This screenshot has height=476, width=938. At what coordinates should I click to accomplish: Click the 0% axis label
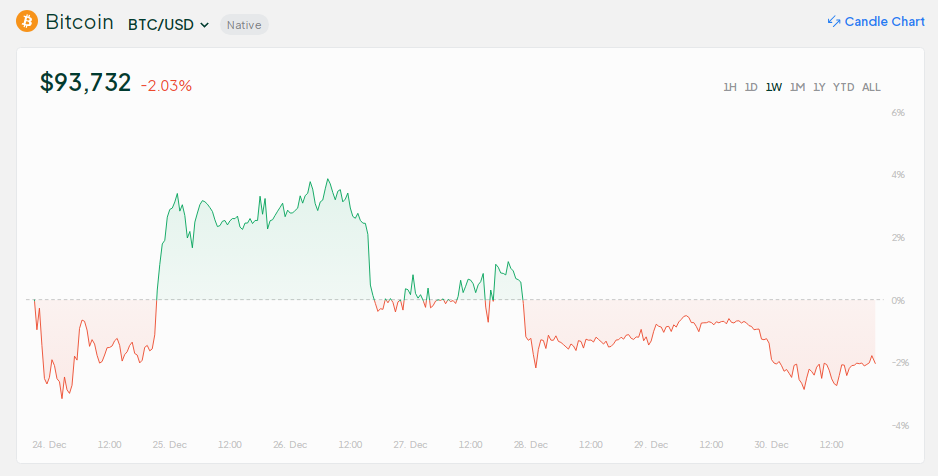tap(898, 300)
